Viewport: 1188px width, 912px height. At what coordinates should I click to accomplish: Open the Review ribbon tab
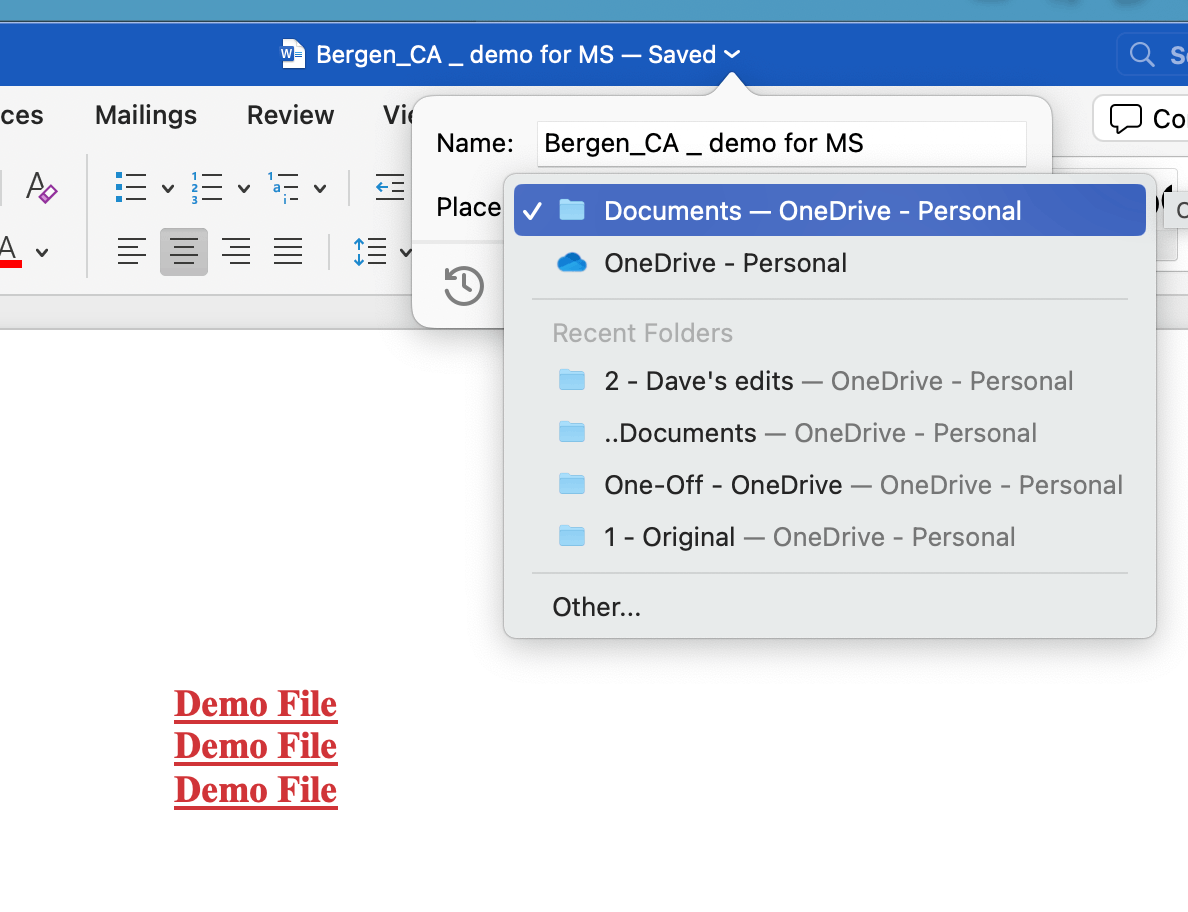(x=290, y=115)
